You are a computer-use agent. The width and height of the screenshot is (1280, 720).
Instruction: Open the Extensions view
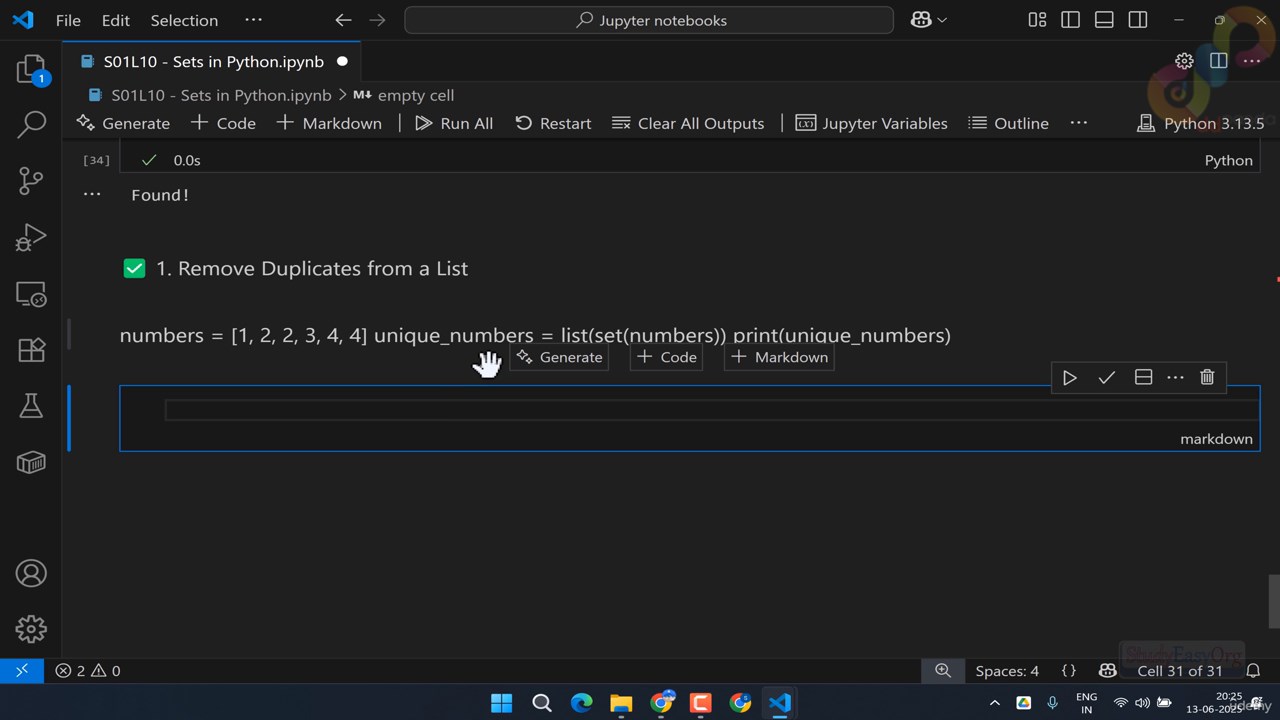(x=31, y=350)
